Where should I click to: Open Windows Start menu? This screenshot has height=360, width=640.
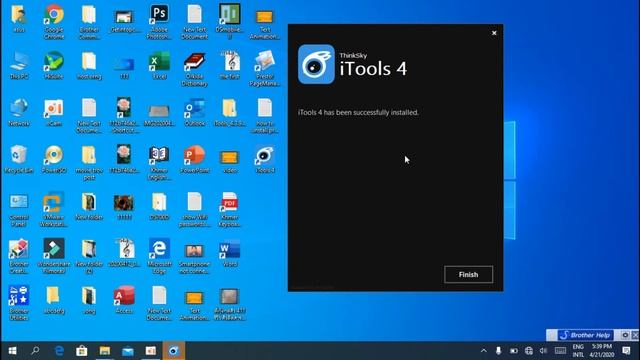click(x=12, y=351)
